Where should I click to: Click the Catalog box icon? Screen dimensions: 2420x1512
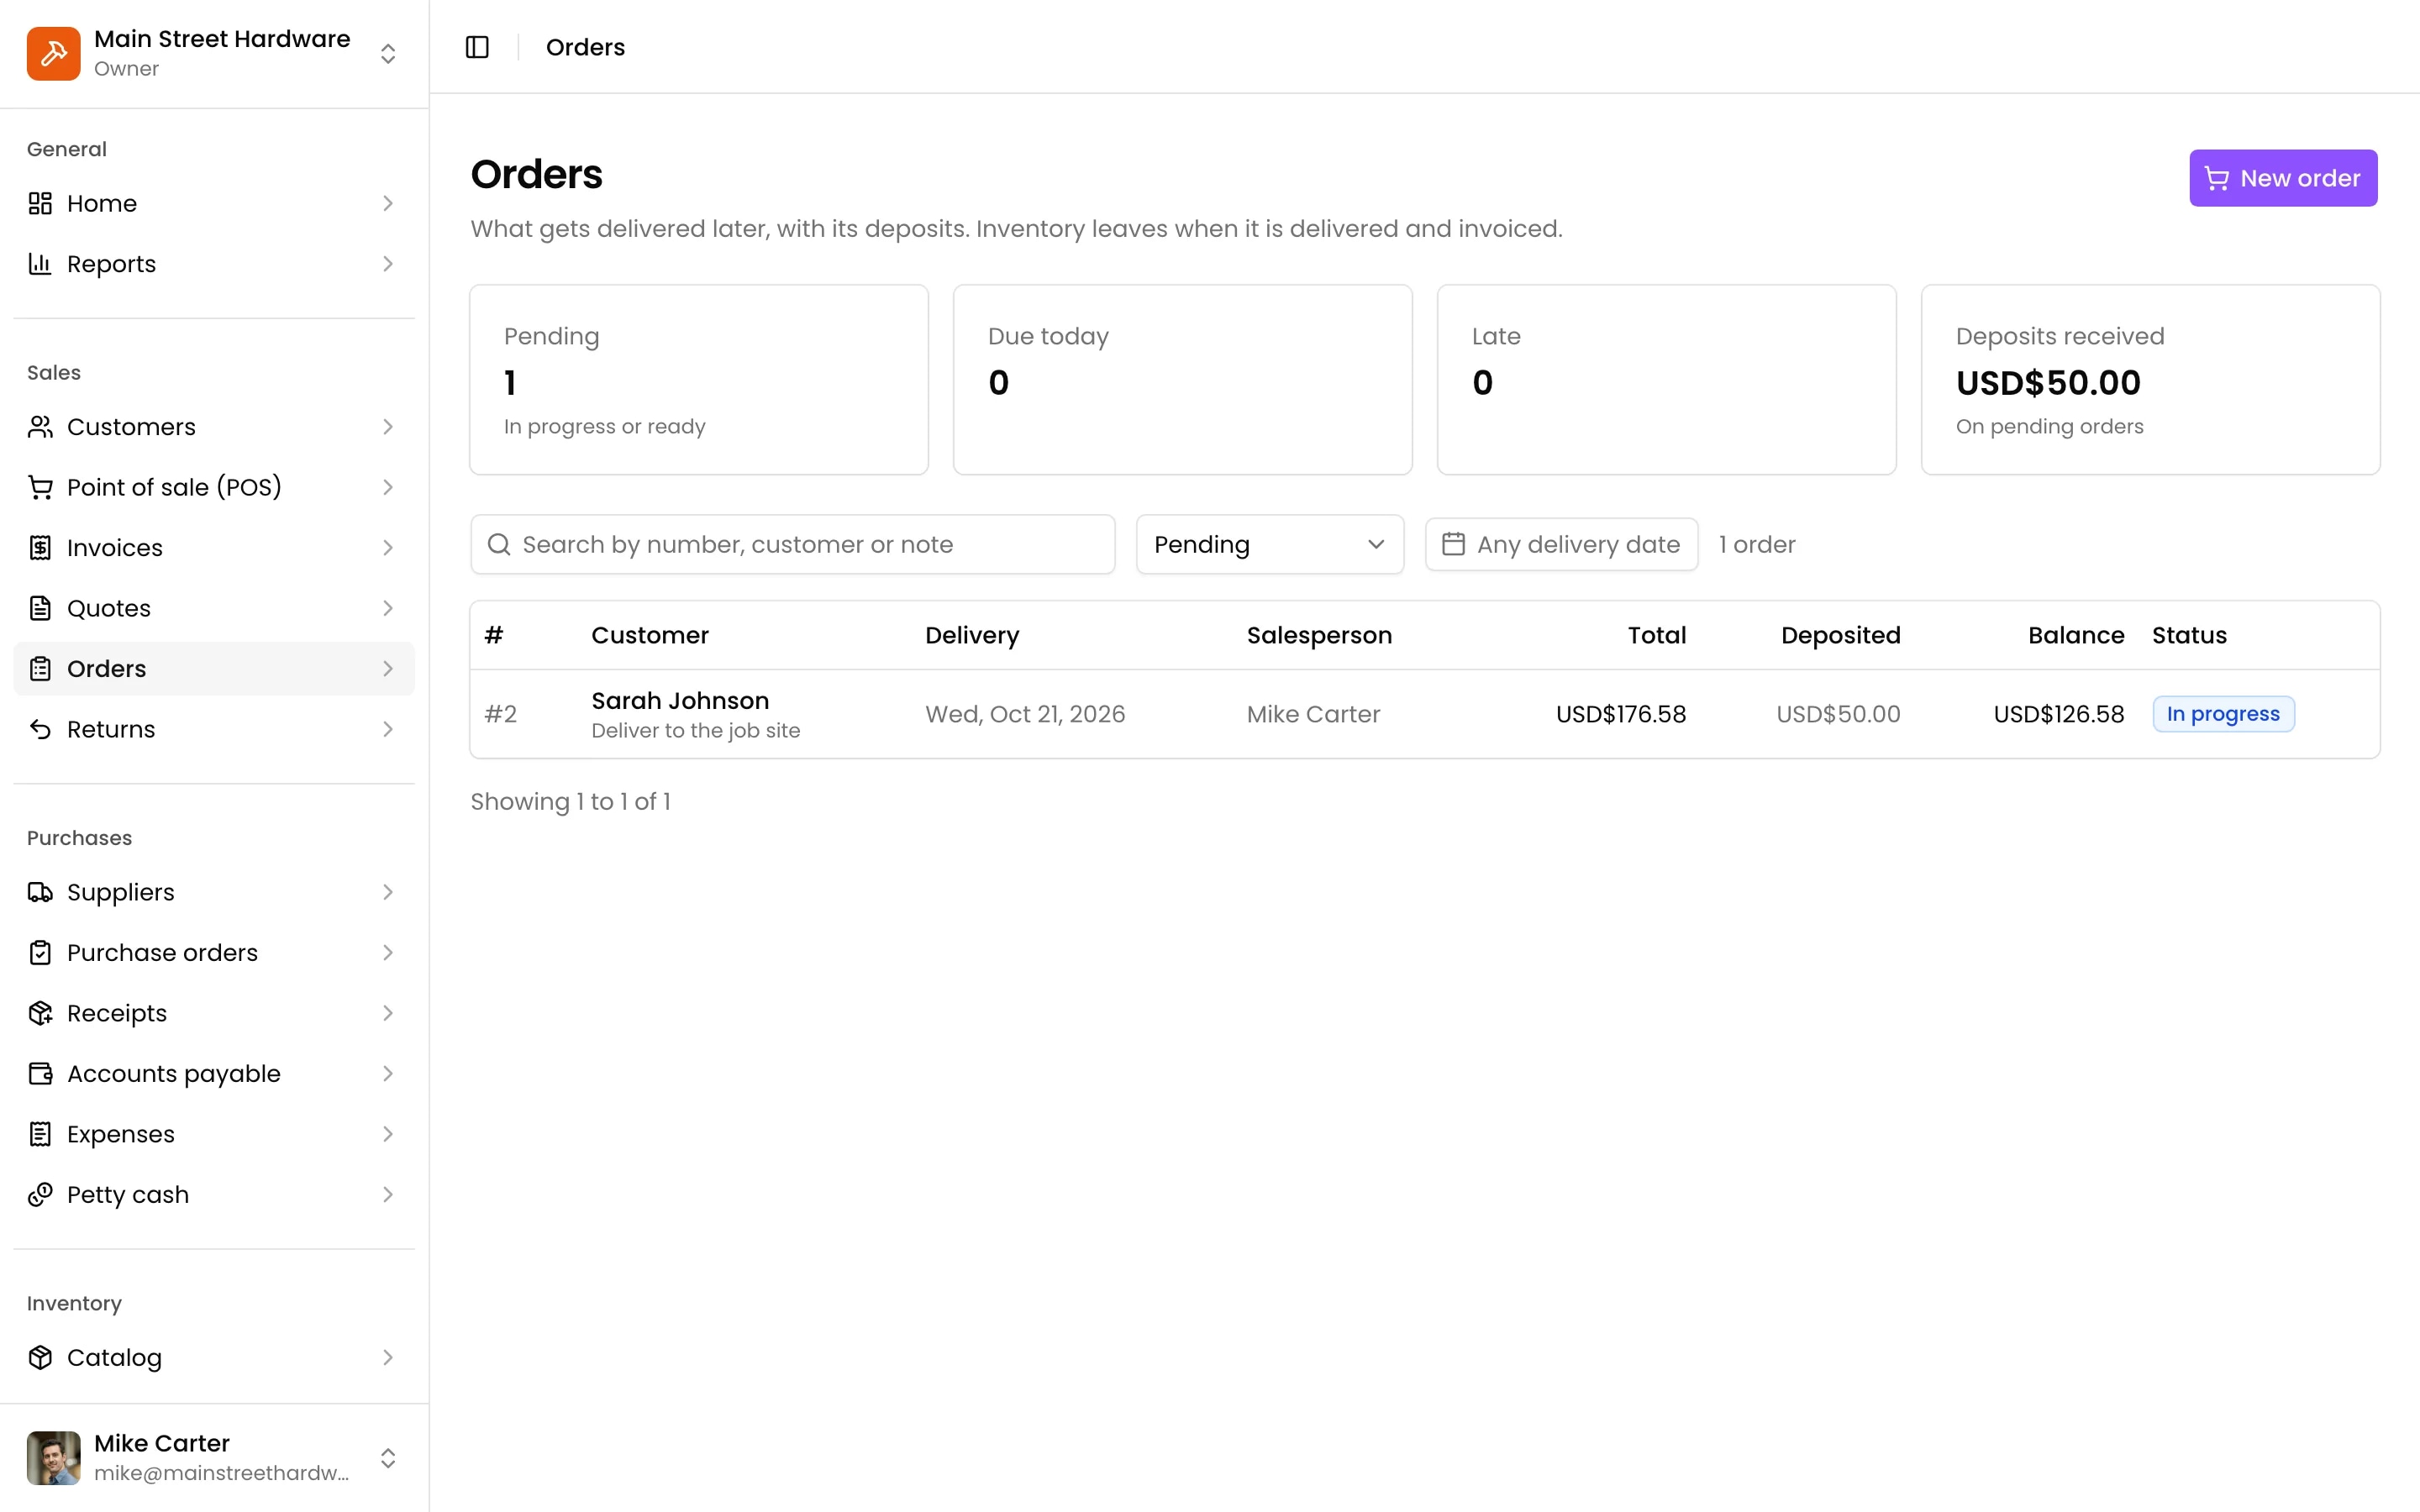40,1358
